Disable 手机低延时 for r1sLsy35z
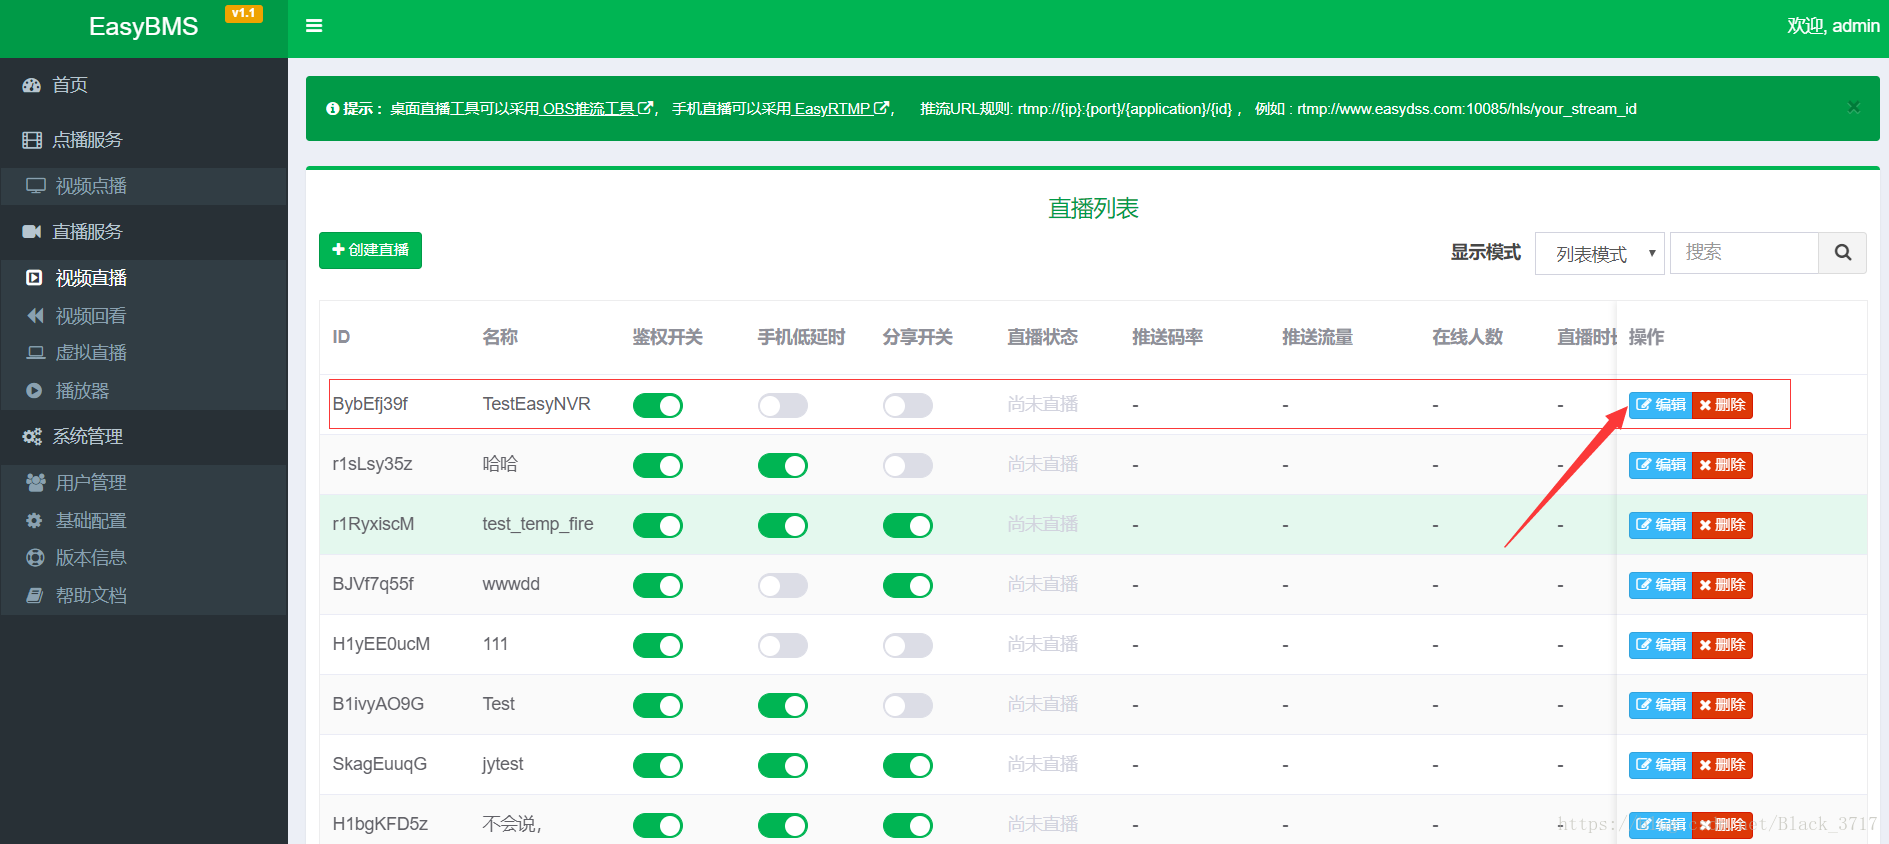Screen dimensions: 1889x844 click(783, 465)
